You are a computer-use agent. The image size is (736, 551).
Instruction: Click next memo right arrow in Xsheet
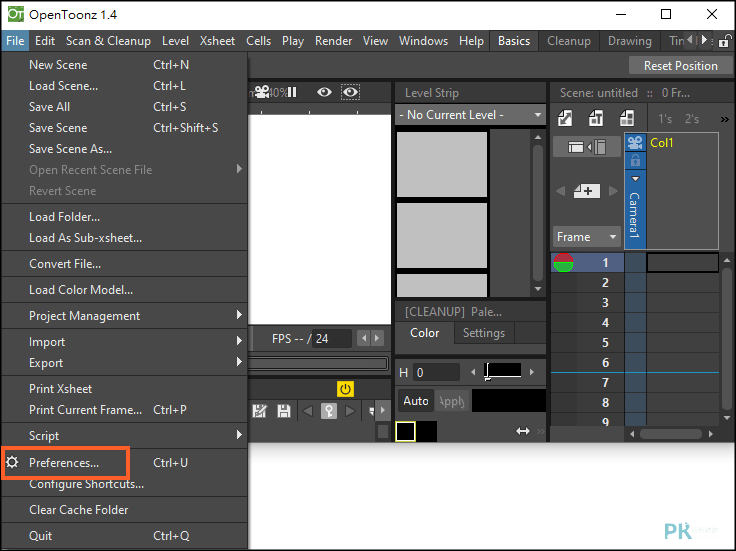click(613, 191)
